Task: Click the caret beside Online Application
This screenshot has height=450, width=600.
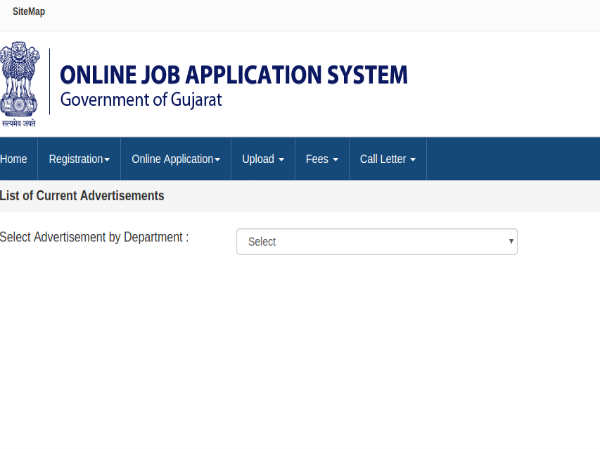Action: (x=217, y=160)
